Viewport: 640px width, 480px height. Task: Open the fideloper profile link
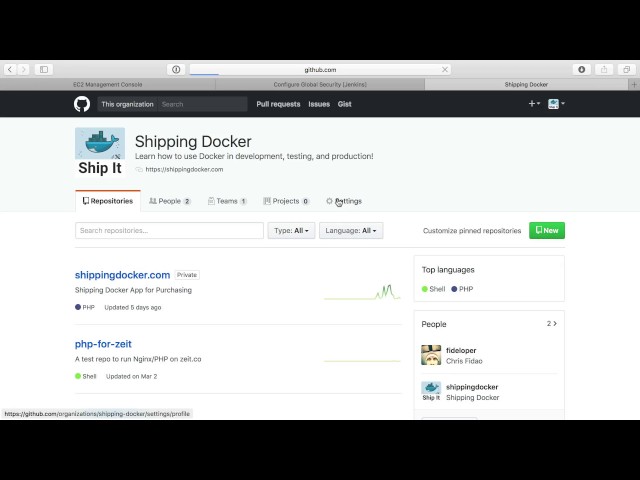click(461, 350)
